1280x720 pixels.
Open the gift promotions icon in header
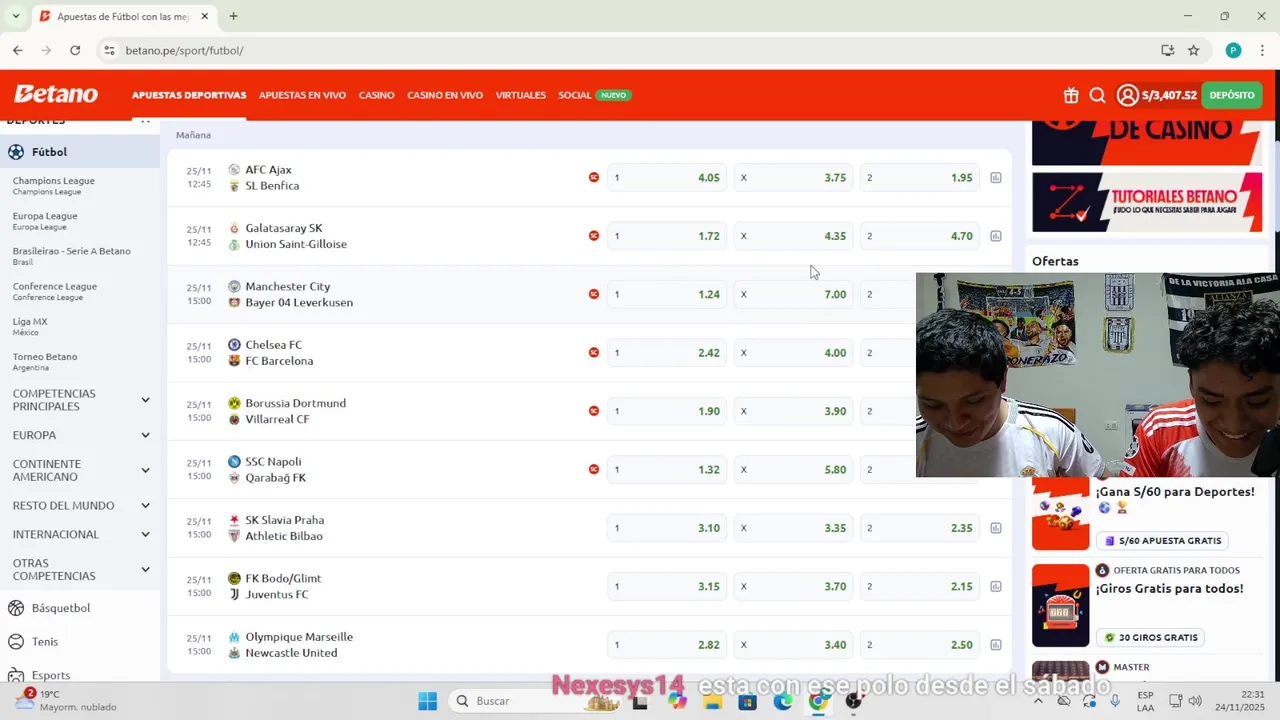click(x=1071, y=95)
